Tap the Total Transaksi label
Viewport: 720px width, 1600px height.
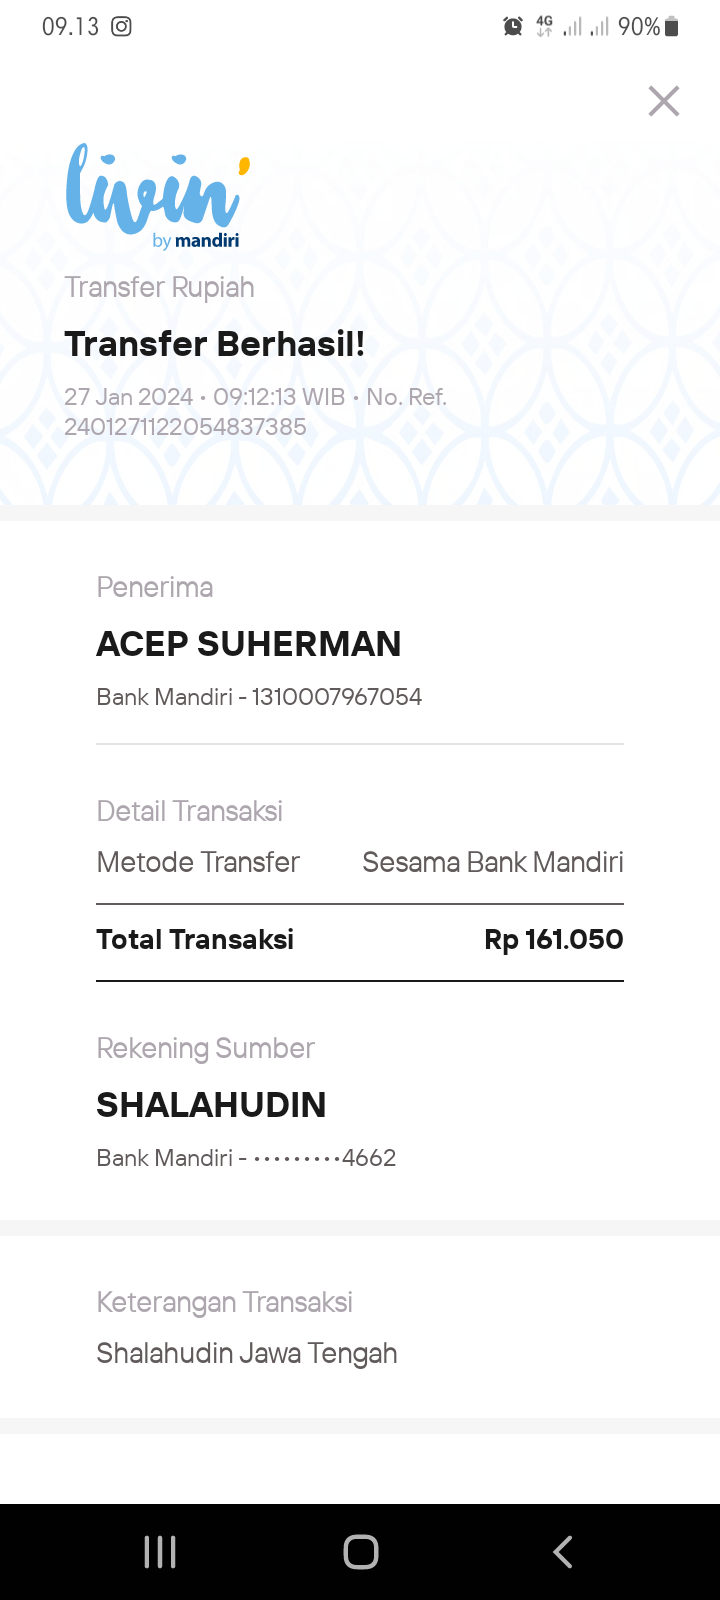tap(195, 940)
